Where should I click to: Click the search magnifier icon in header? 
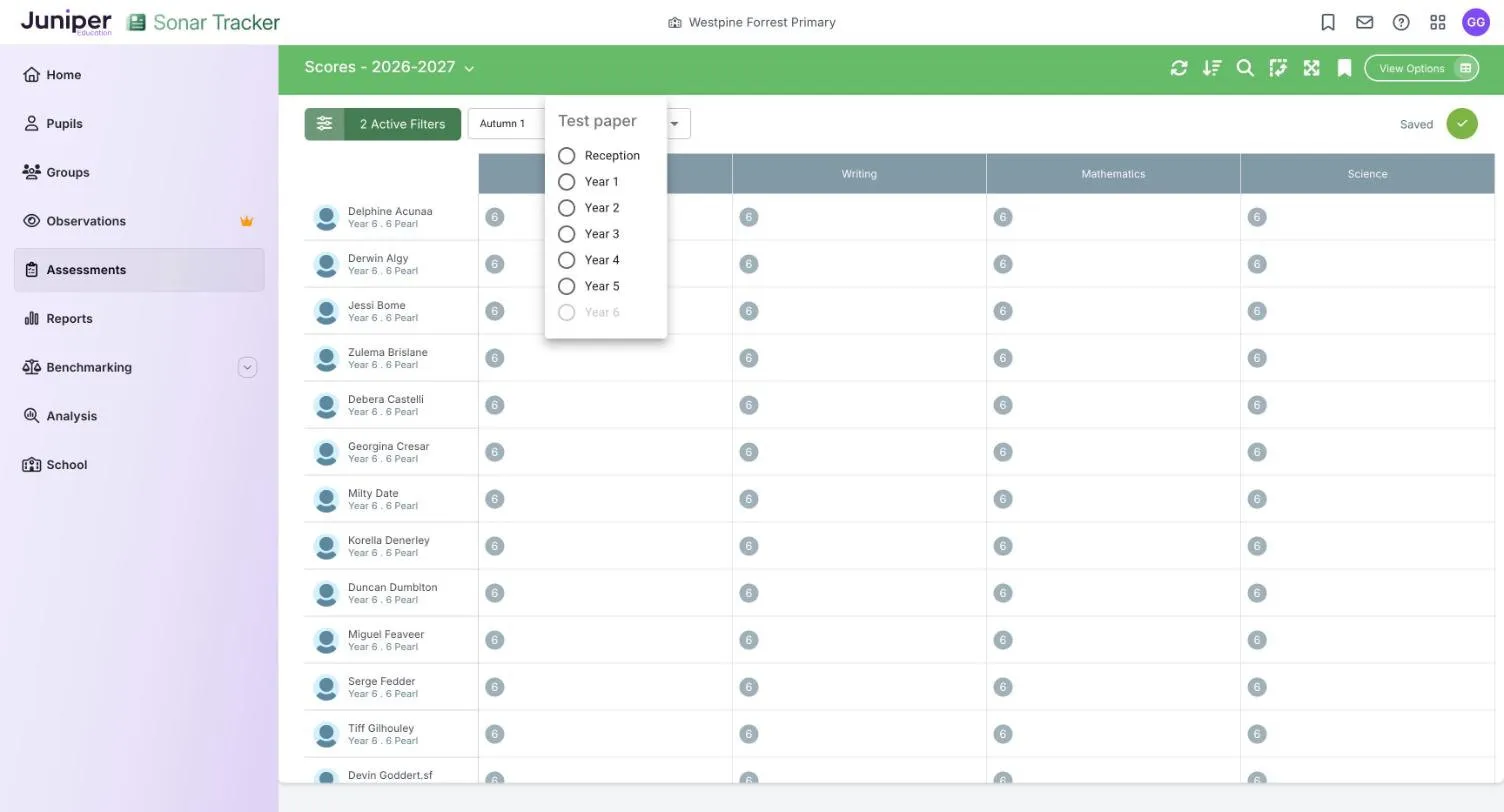pyautogui.click(x=1245, y=68)
